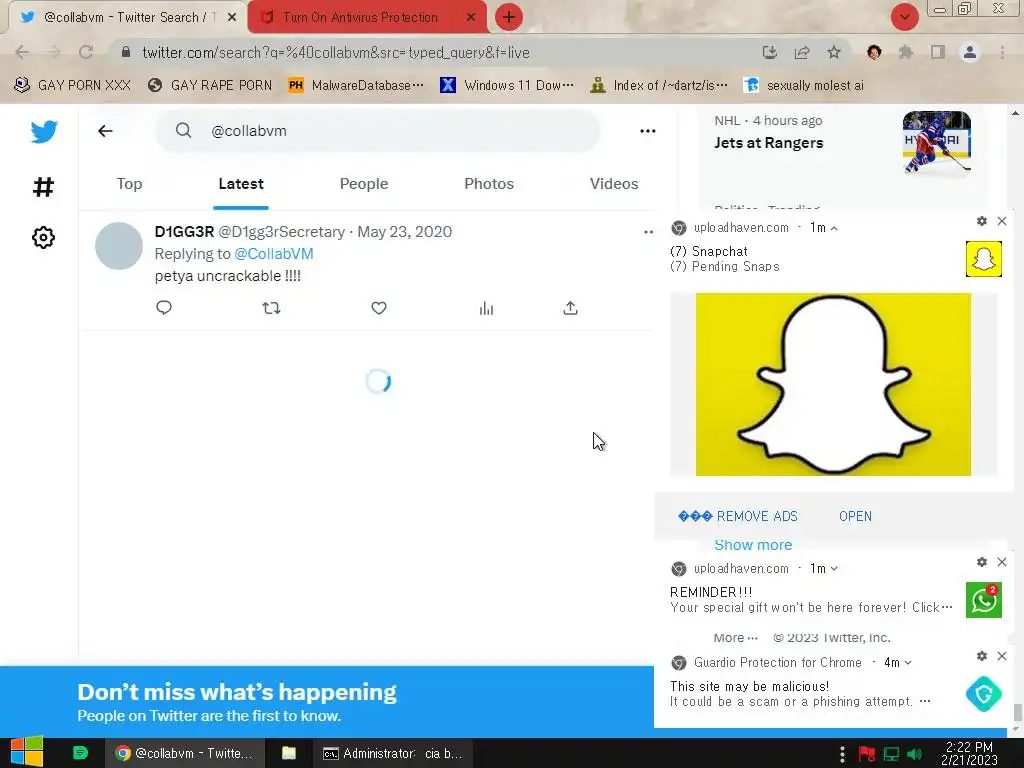Open the Windows 11 Dow bookmark
This screenshot has height=768, width=1024.
507,86
